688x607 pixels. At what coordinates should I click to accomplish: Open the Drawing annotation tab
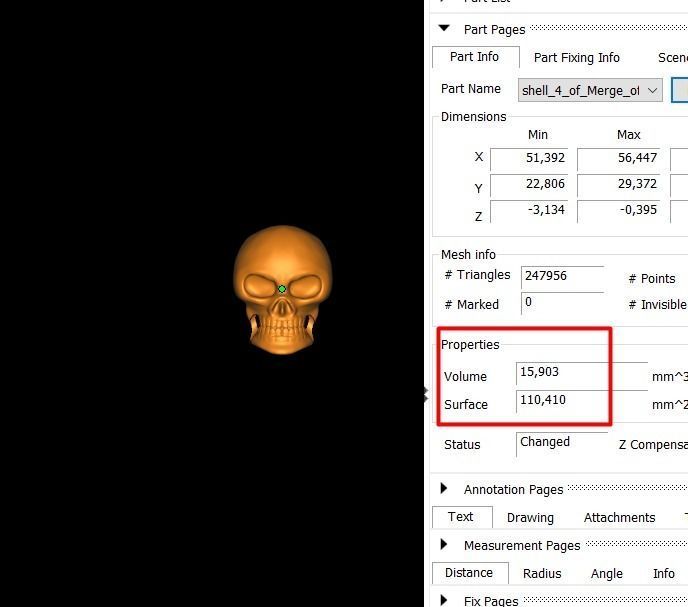tap(530, 517)
